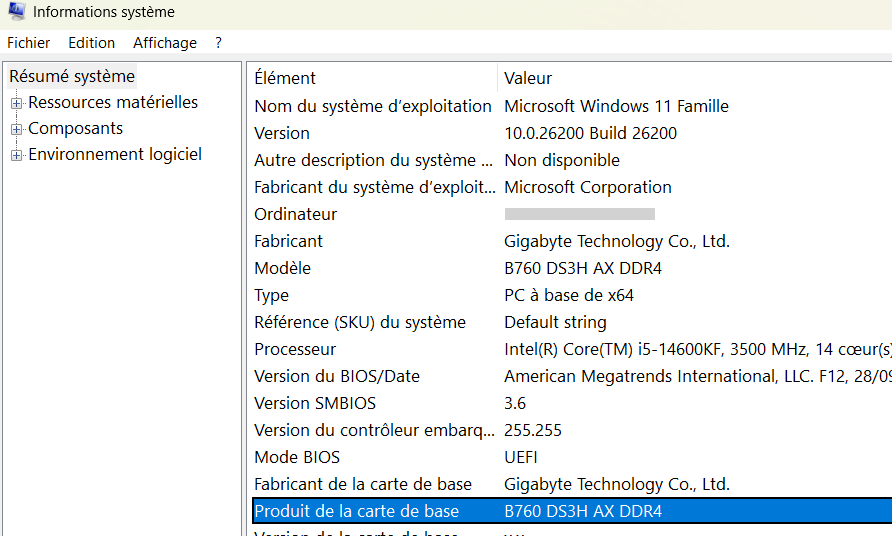Select the Fabricant du système d'exploit... row

click(x=375, y=187)
